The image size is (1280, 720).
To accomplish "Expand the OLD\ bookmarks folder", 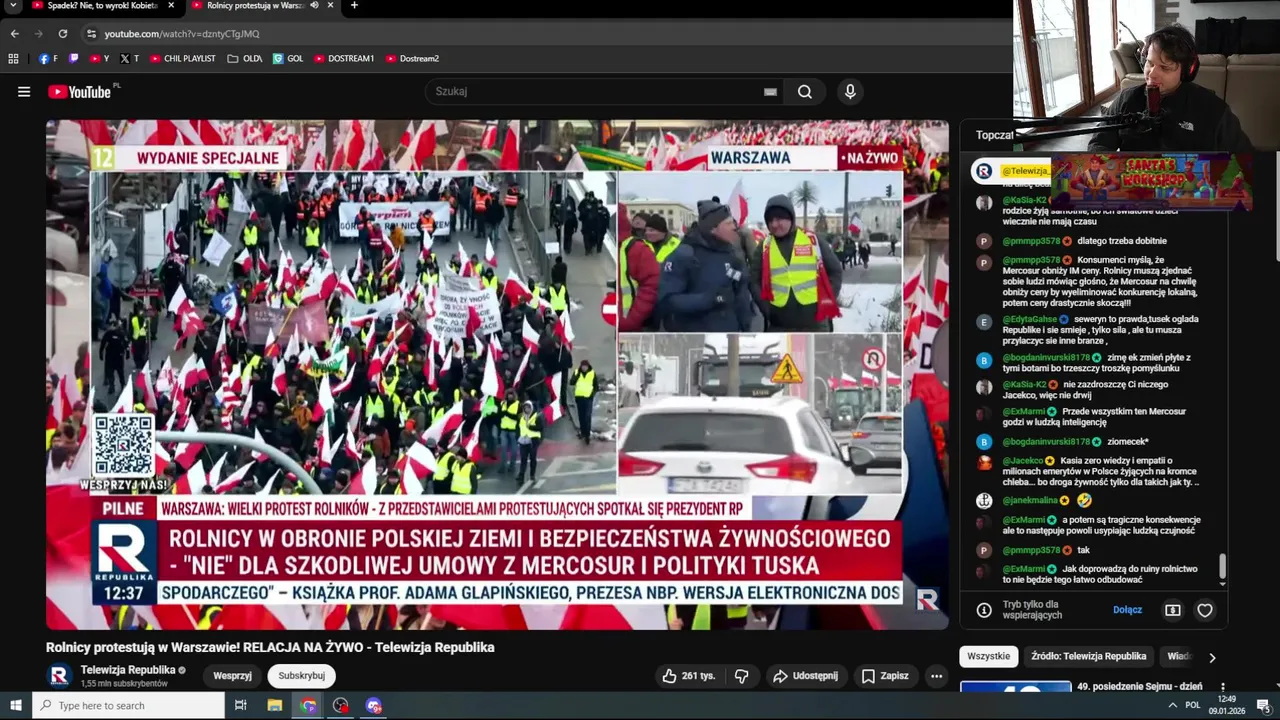I will pos(245,59).
